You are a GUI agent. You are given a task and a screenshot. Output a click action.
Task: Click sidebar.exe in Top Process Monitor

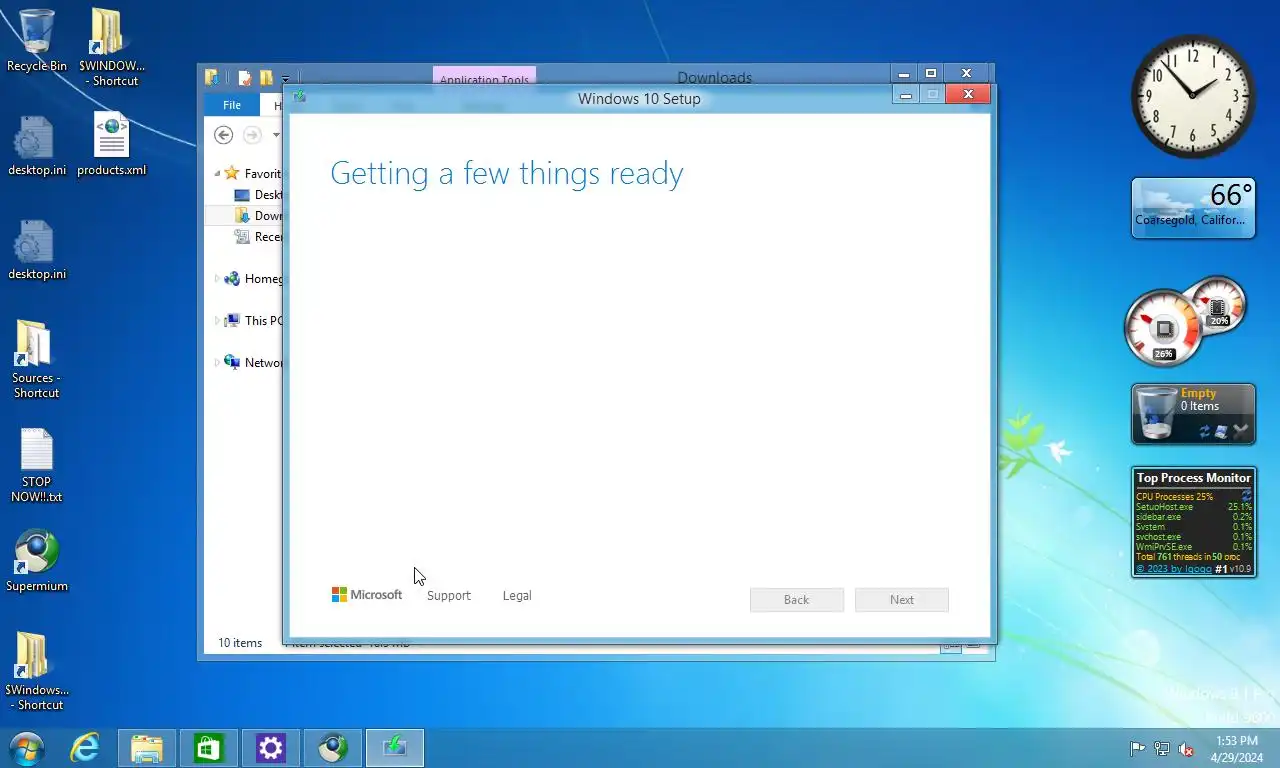coord(1158,517)
